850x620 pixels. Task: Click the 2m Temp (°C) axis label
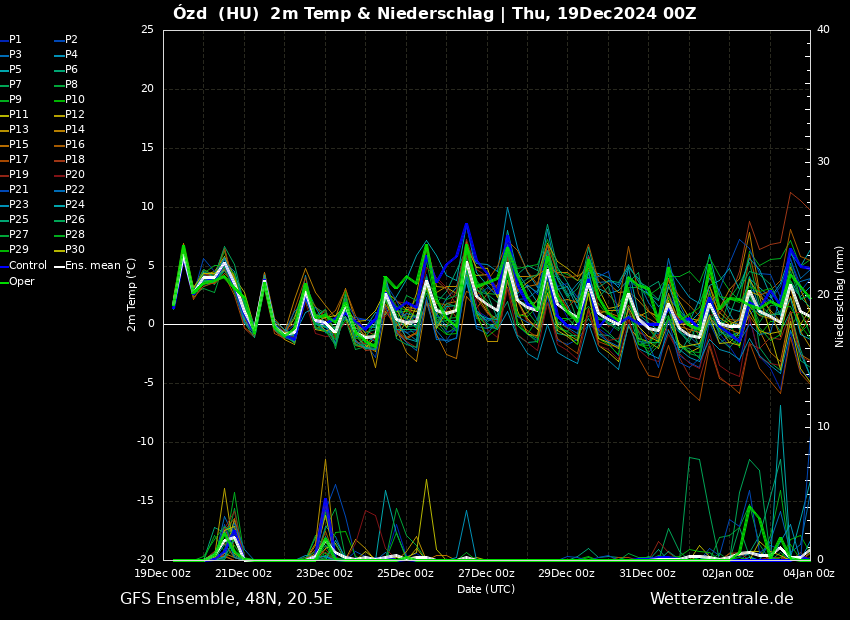tap(132, 294)
